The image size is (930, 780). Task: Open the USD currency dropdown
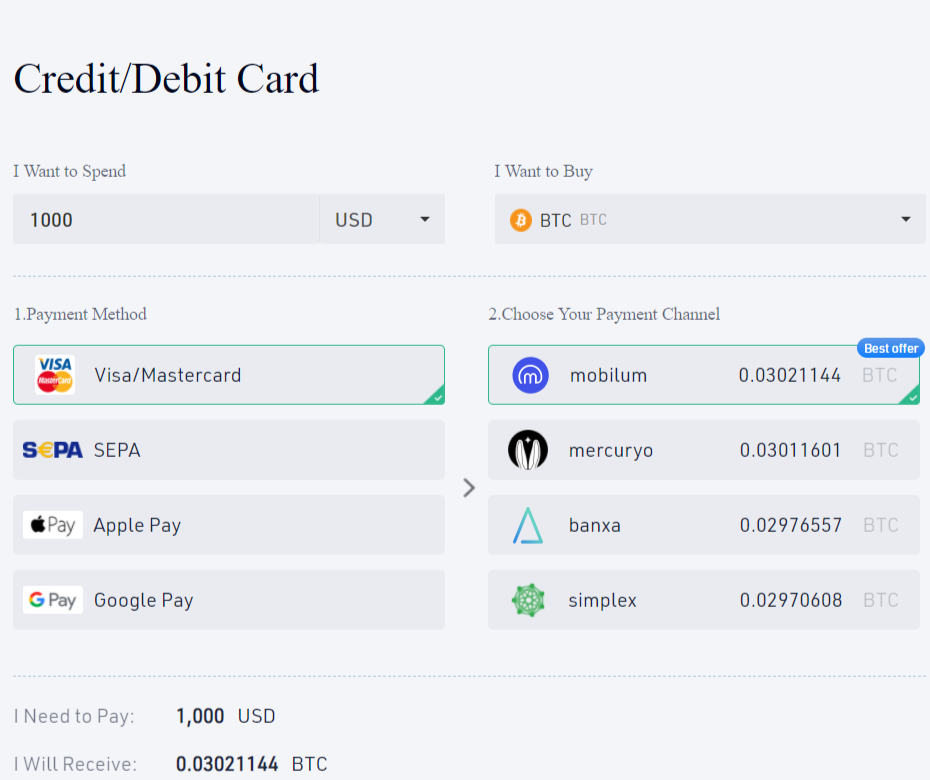[x=383, y=220]
